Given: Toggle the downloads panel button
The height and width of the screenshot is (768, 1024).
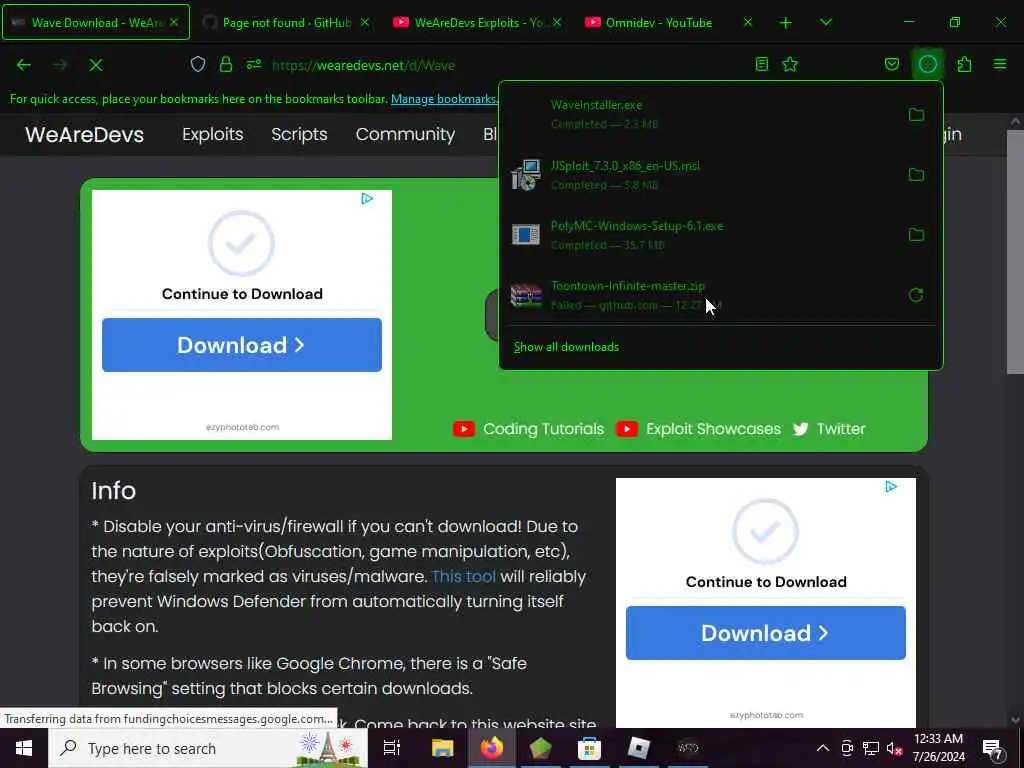Looking at the screenshot, I should click(927, 64).
